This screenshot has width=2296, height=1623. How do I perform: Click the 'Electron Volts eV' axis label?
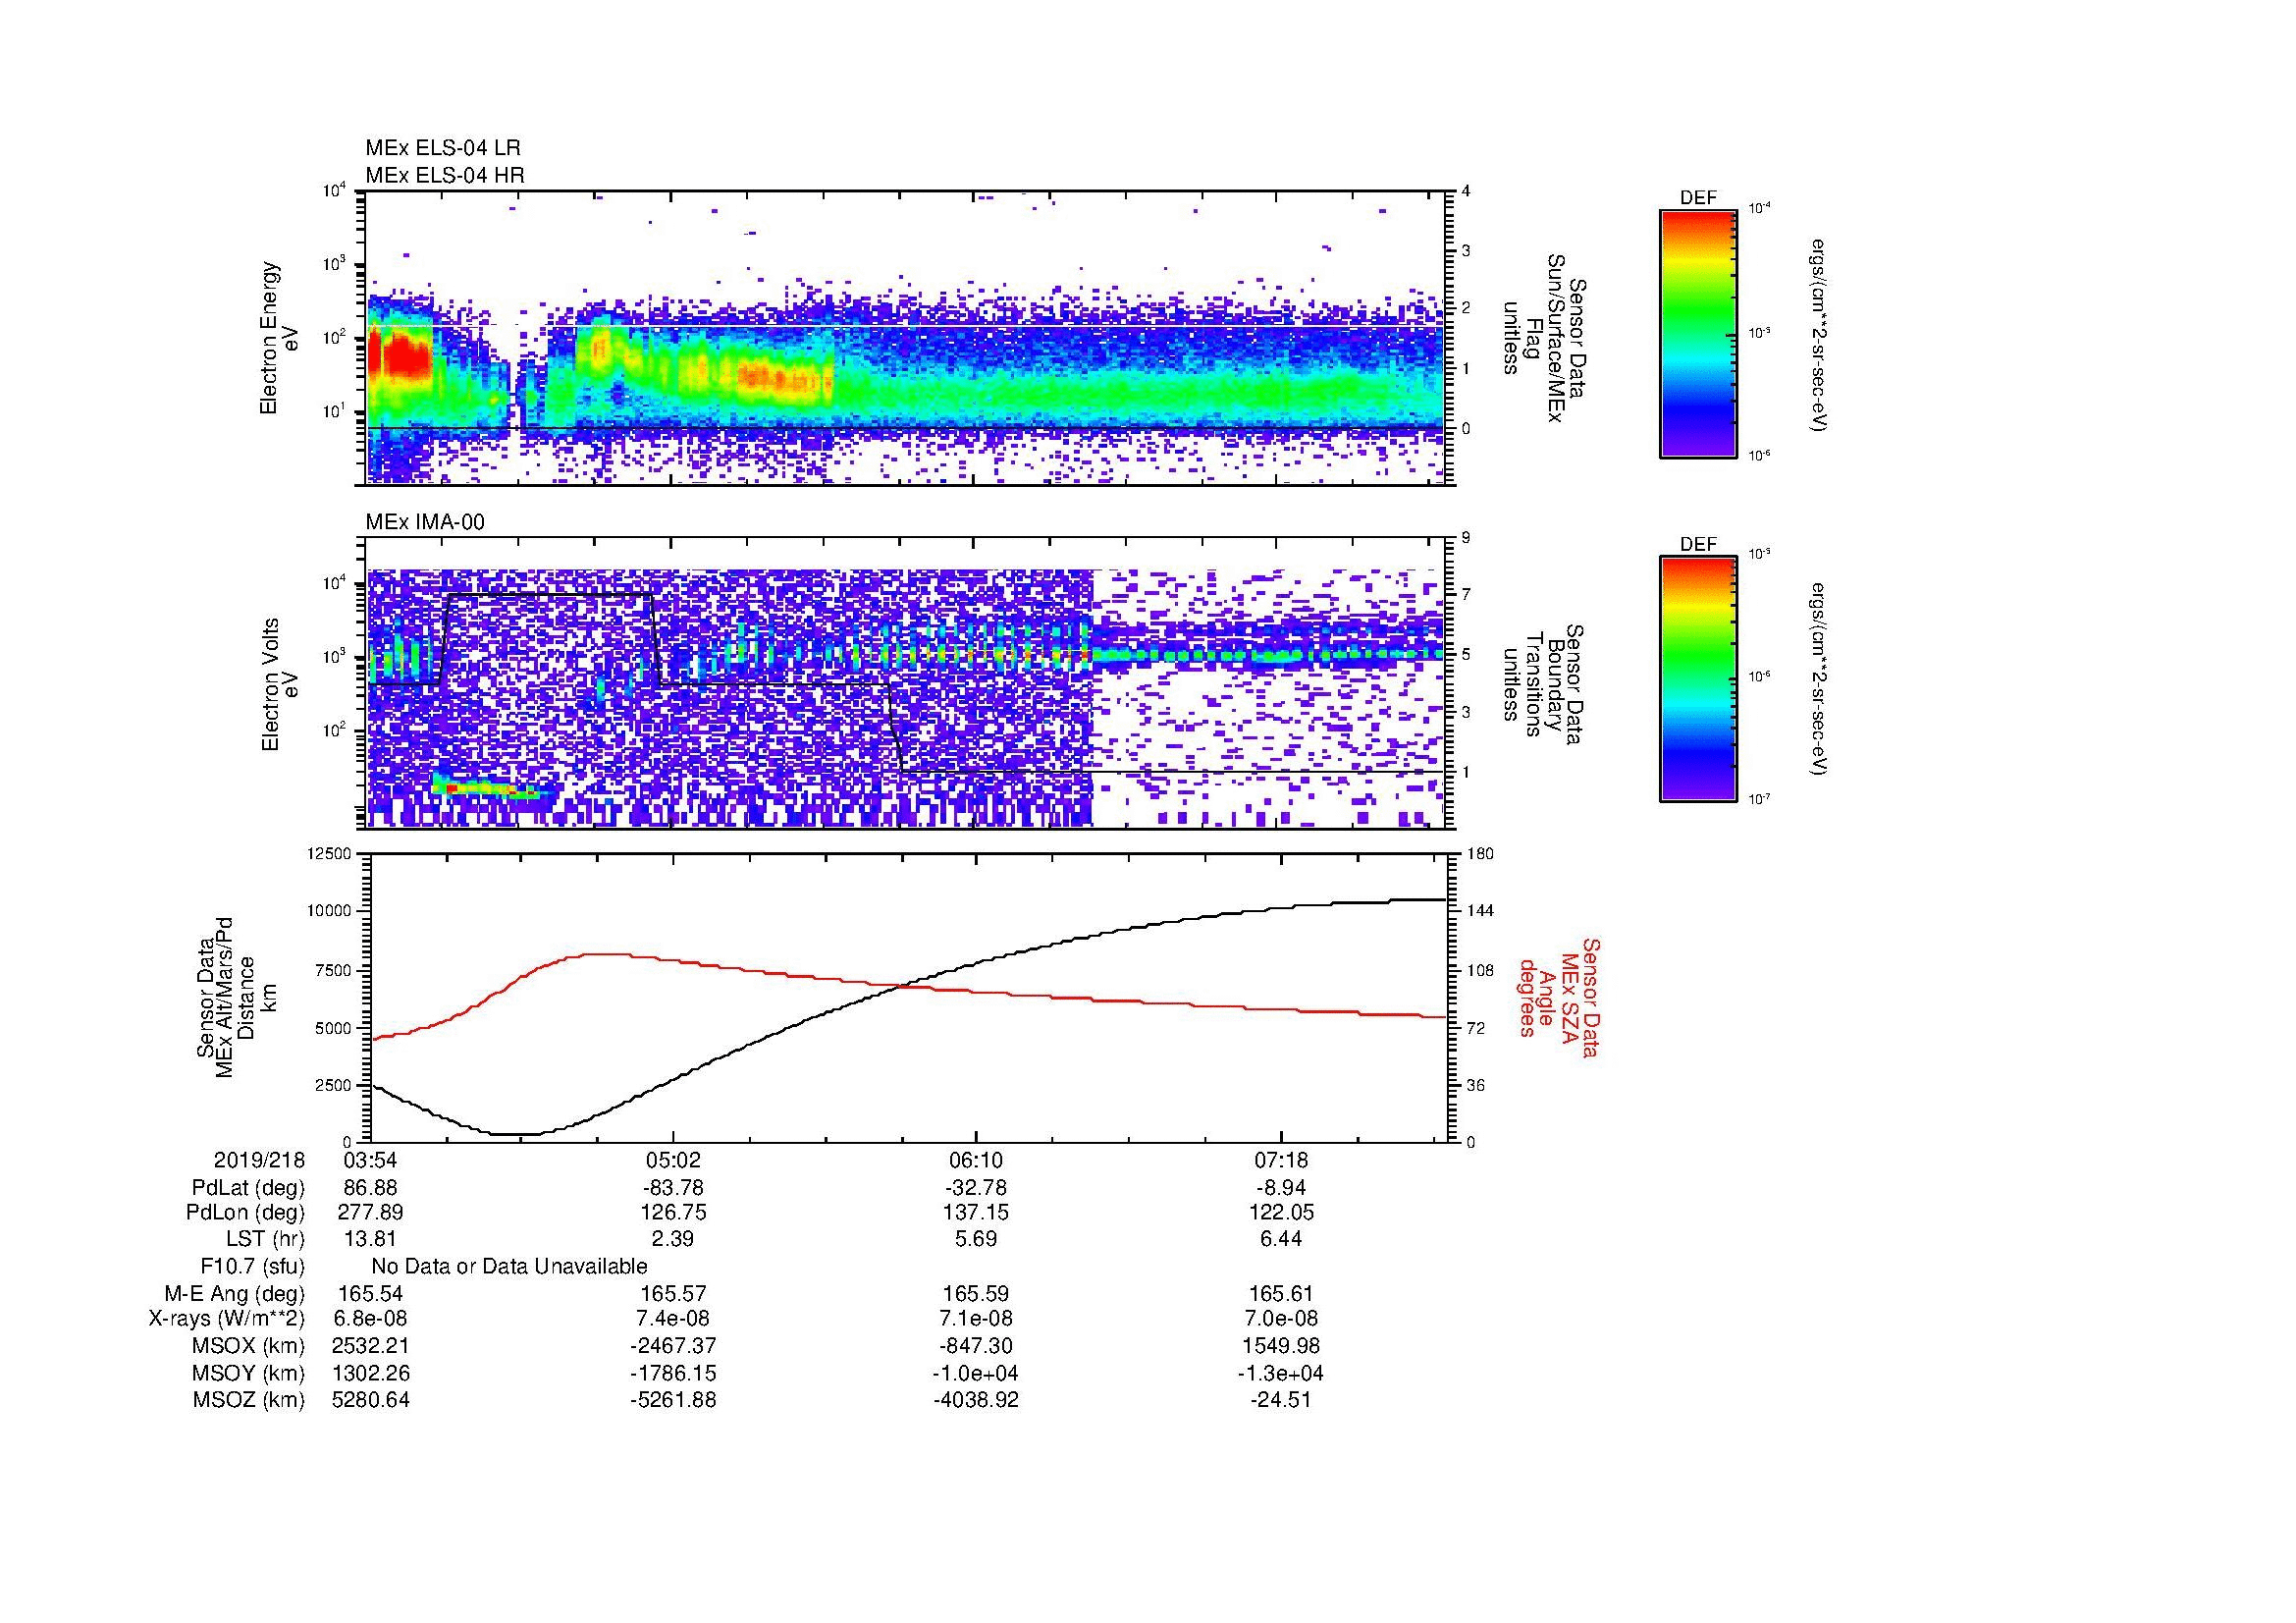[280, 684]
